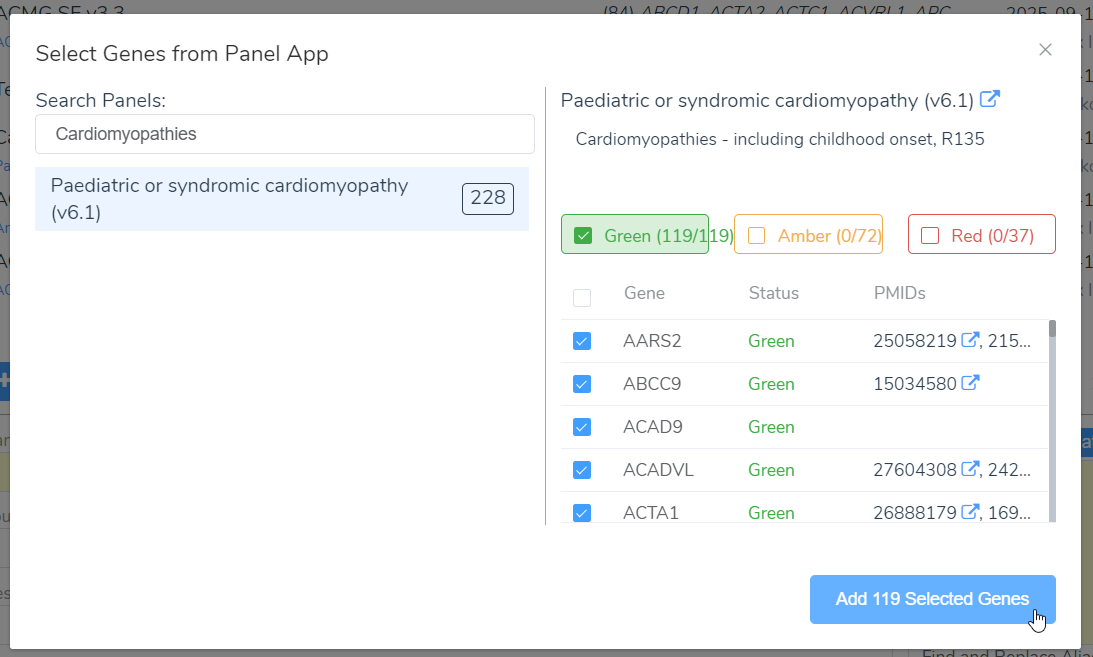Enable the Red genes filter checkbox
Viewport: 1093px width, 657px height.
coord(930,236)
